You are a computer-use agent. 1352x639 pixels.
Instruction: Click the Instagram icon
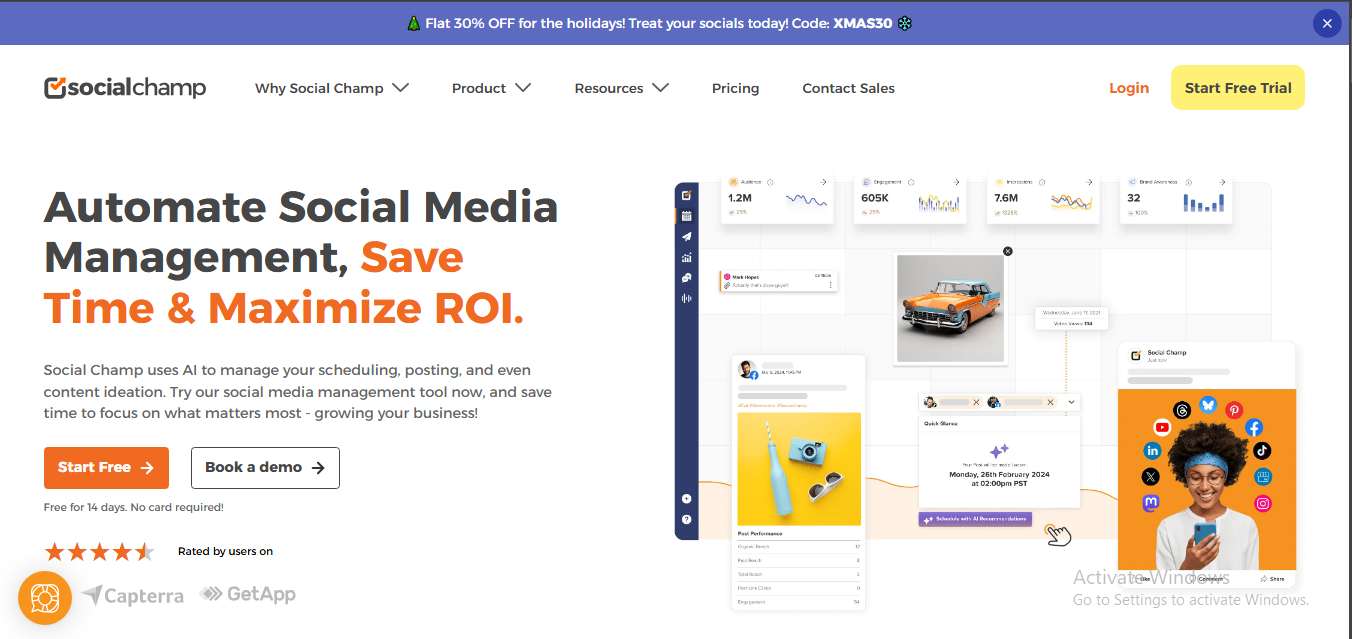1263,503
